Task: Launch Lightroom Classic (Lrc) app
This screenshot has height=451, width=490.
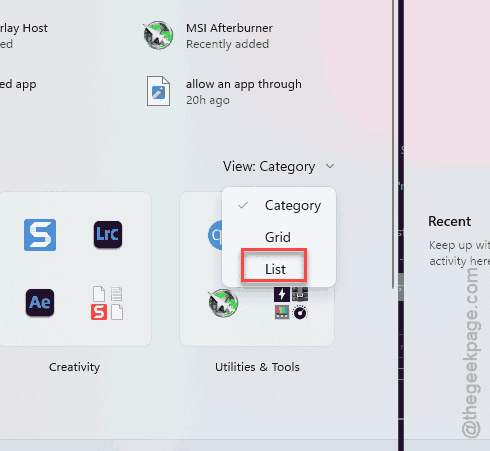Action: (108, 235)
